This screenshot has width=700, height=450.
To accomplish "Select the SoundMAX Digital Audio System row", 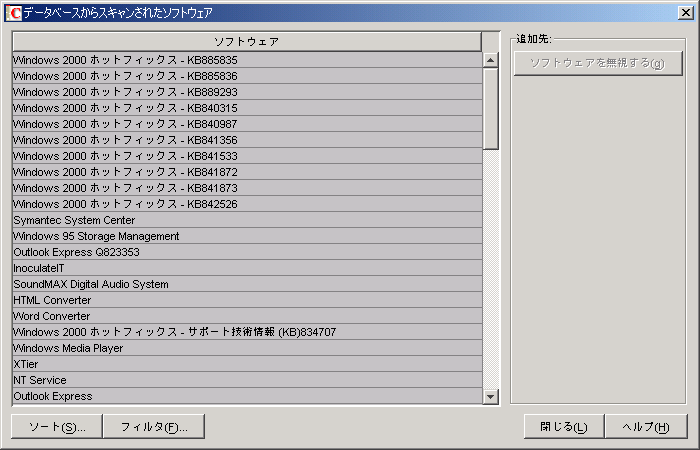I will click(x=247, y=284).
